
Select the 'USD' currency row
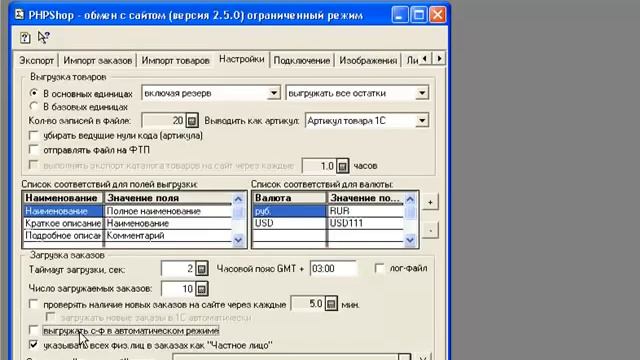(289, 223)
